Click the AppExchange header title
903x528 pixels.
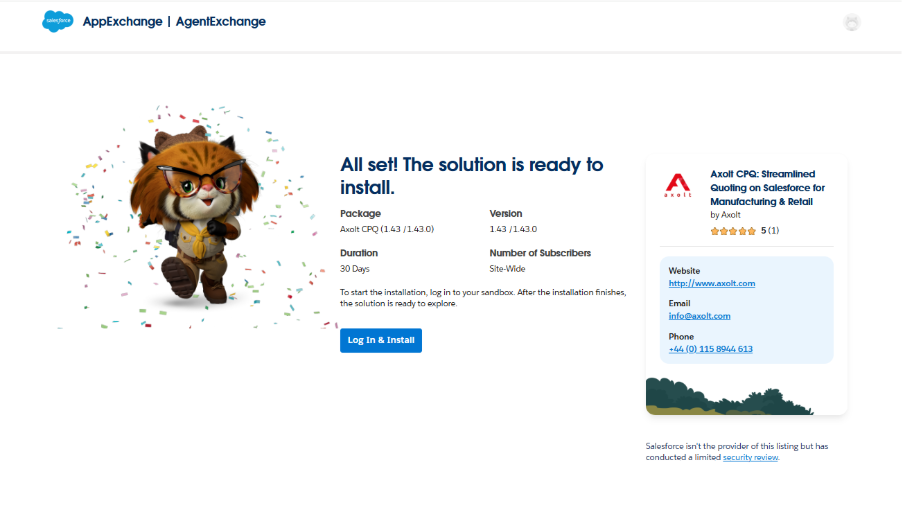click(x=122, y=22)
